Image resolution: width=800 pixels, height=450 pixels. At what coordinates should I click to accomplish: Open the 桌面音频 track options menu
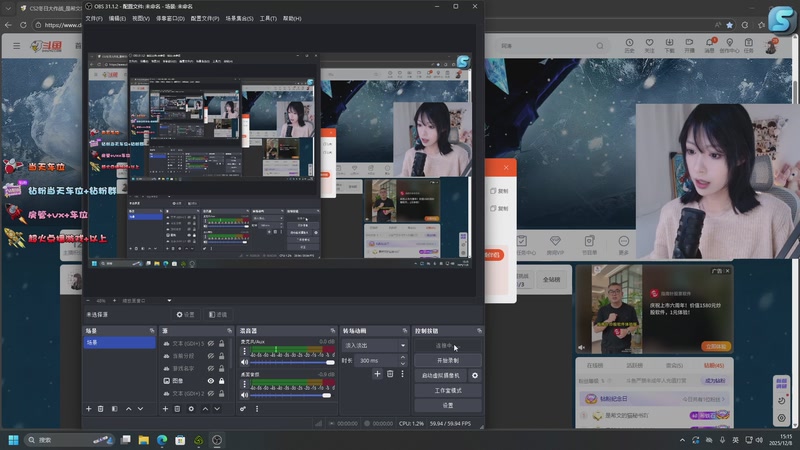(244, 384)
